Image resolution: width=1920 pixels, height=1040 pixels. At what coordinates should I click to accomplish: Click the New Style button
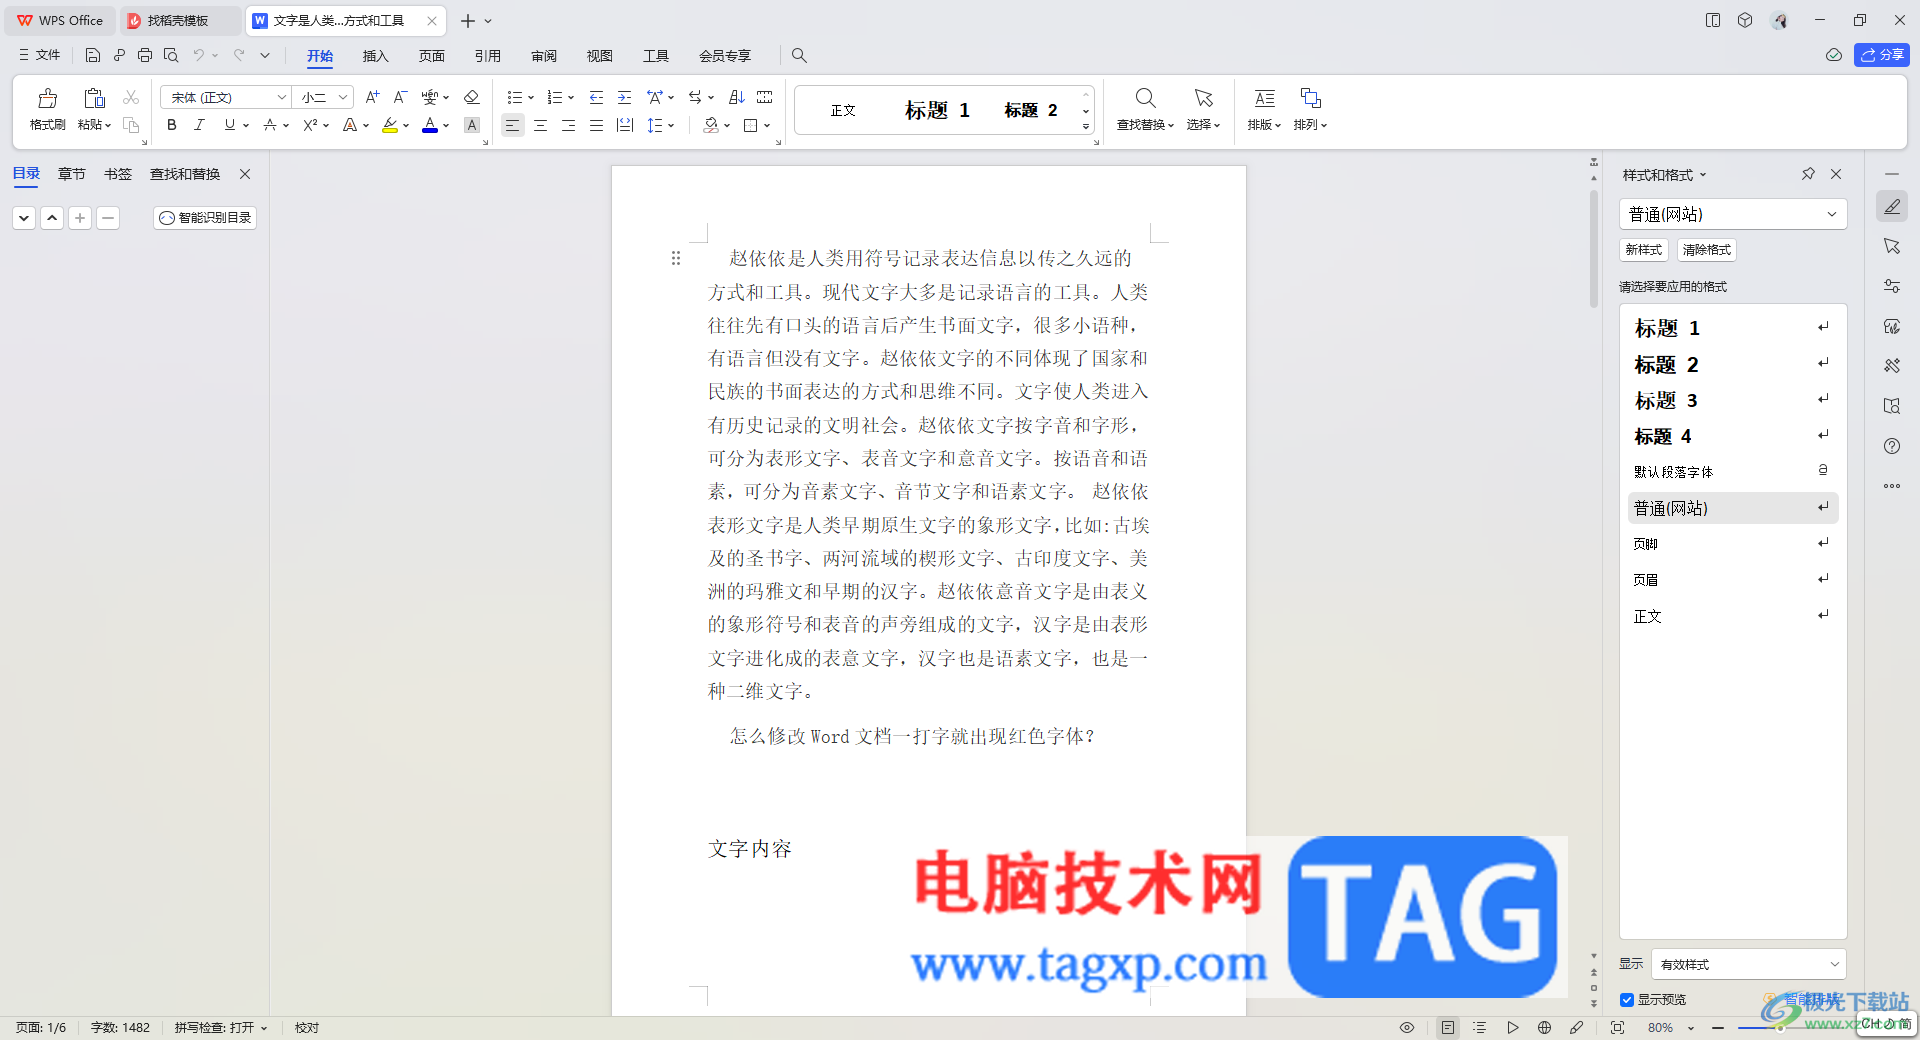click(1644, 250)
